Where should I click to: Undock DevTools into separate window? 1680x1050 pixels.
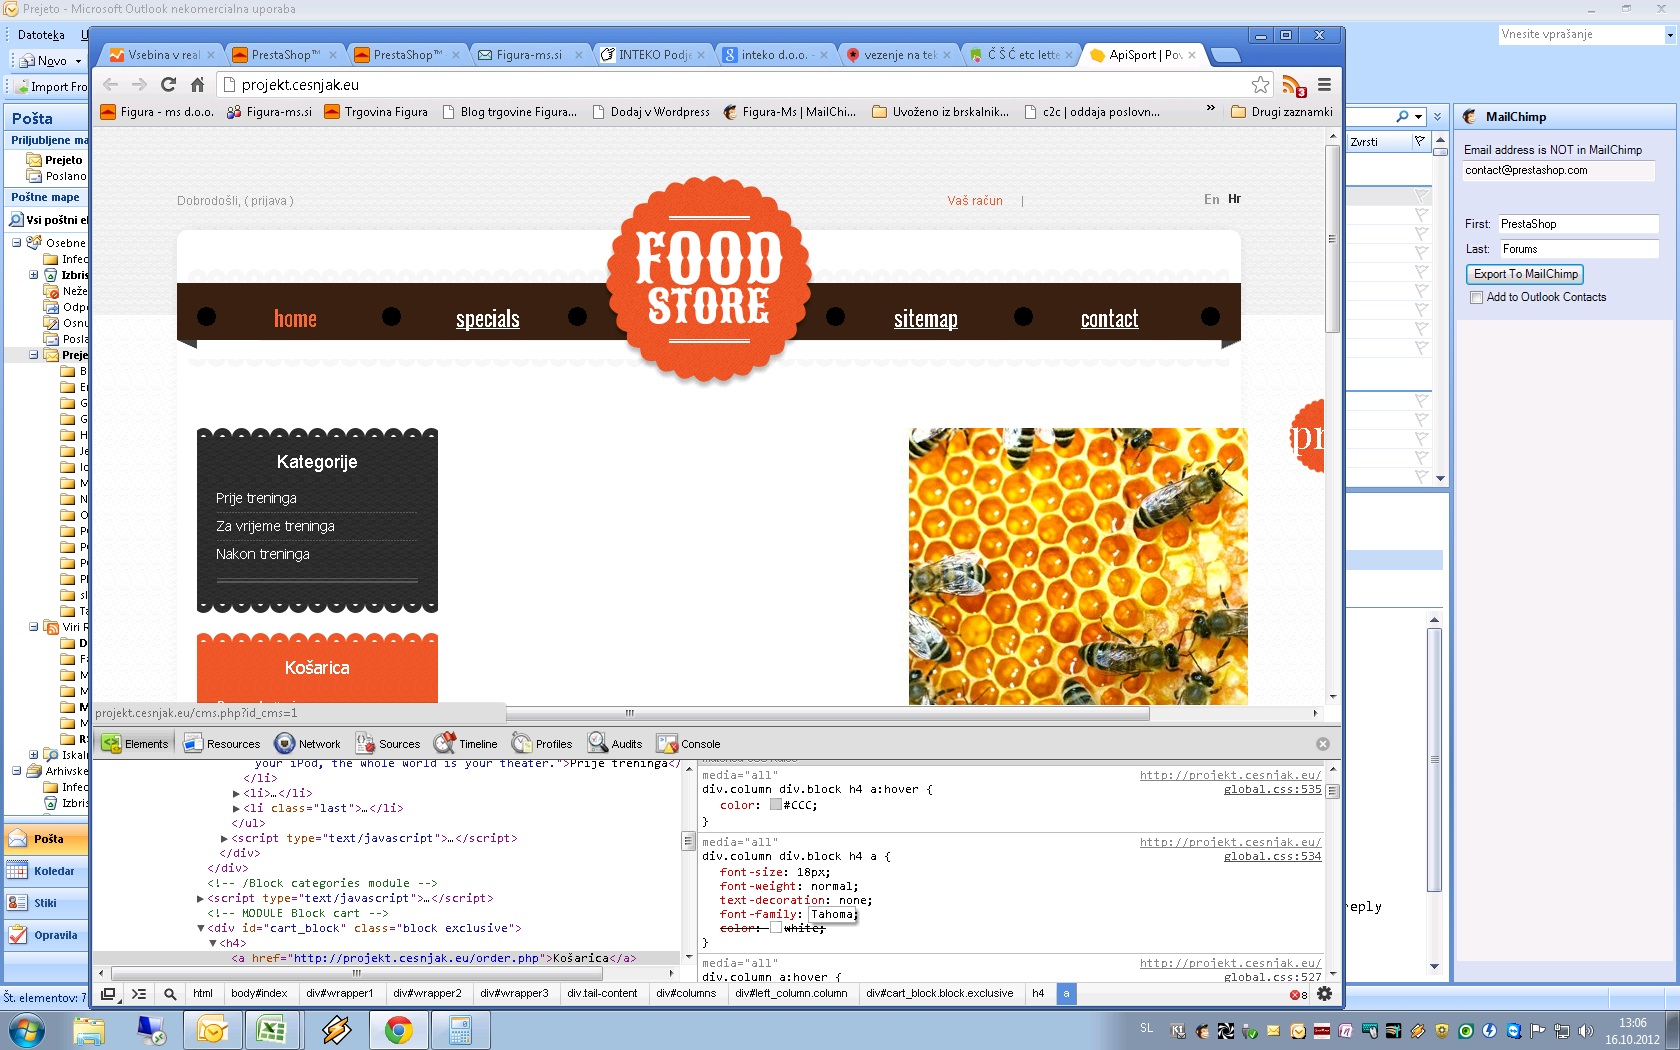click(108, 994)
